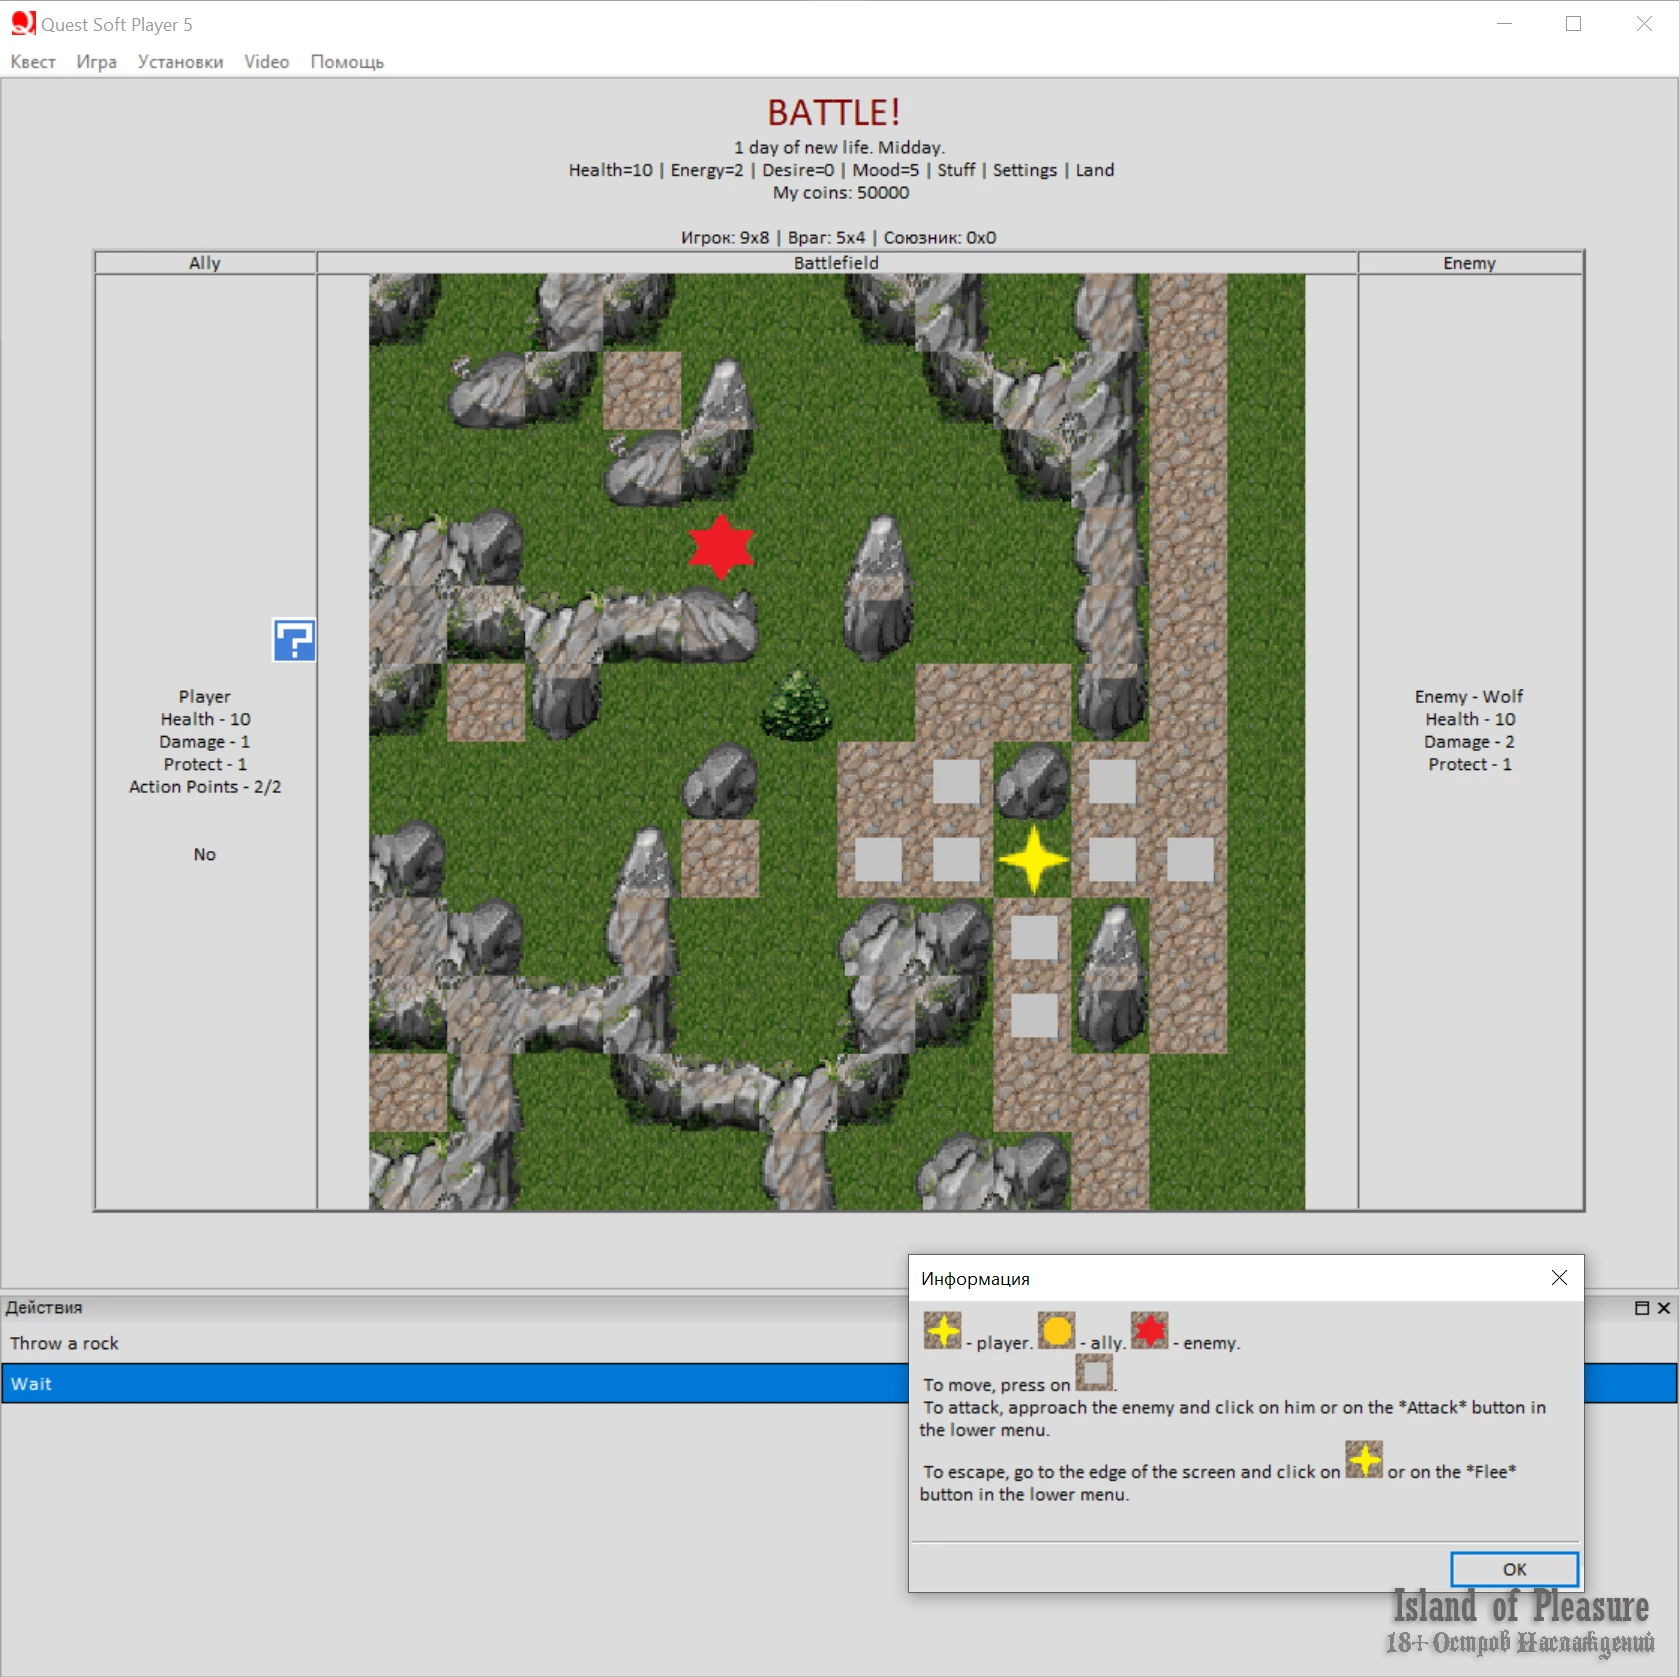The height and width of the screenshot is (1677, 1679).
Task: Move to the leftmost gray square in player's row
Action: coord(877,859)
